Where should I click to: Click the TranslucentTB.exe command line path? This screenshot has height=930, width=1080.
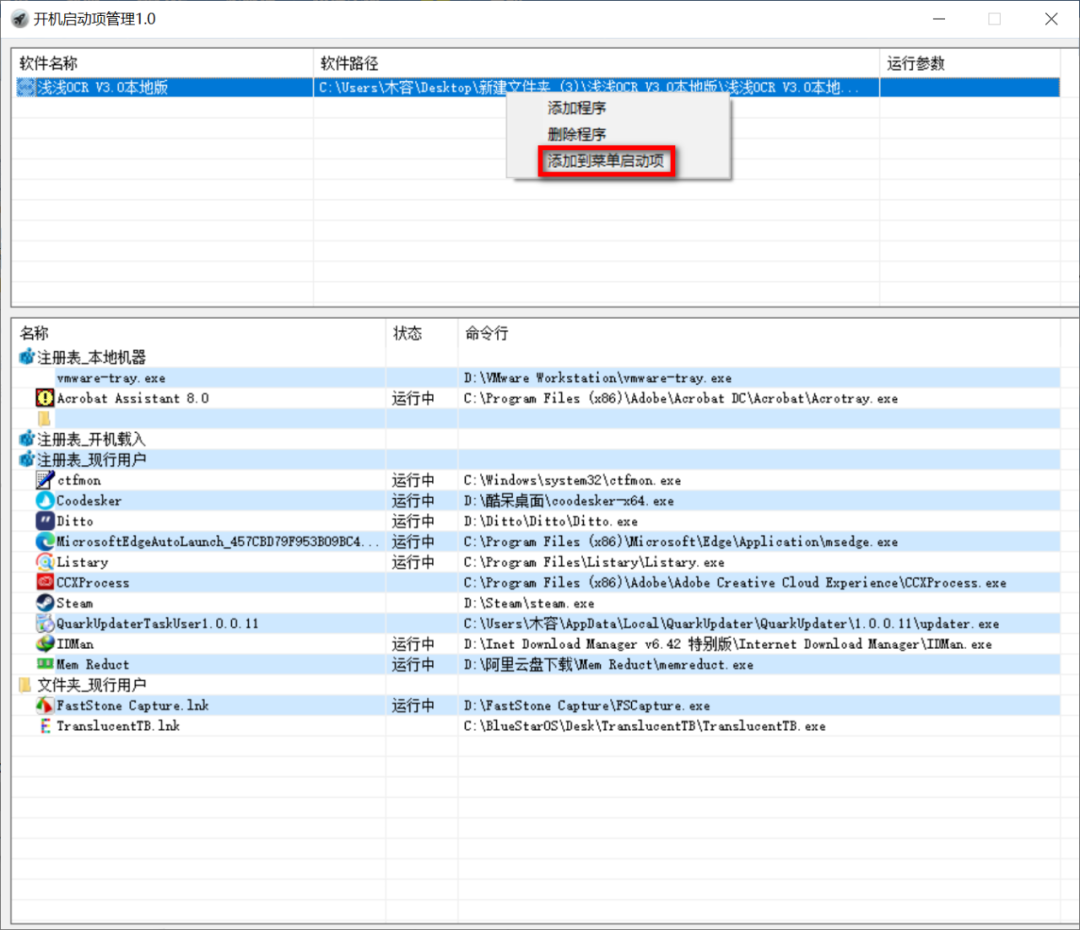pyautogui.click(x=645, y=726)
